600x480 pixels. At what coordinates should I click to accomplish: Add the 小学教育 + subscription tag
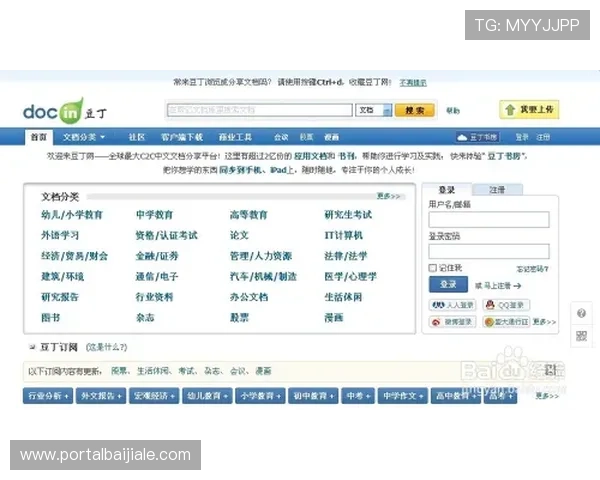(x=261, y=396)
